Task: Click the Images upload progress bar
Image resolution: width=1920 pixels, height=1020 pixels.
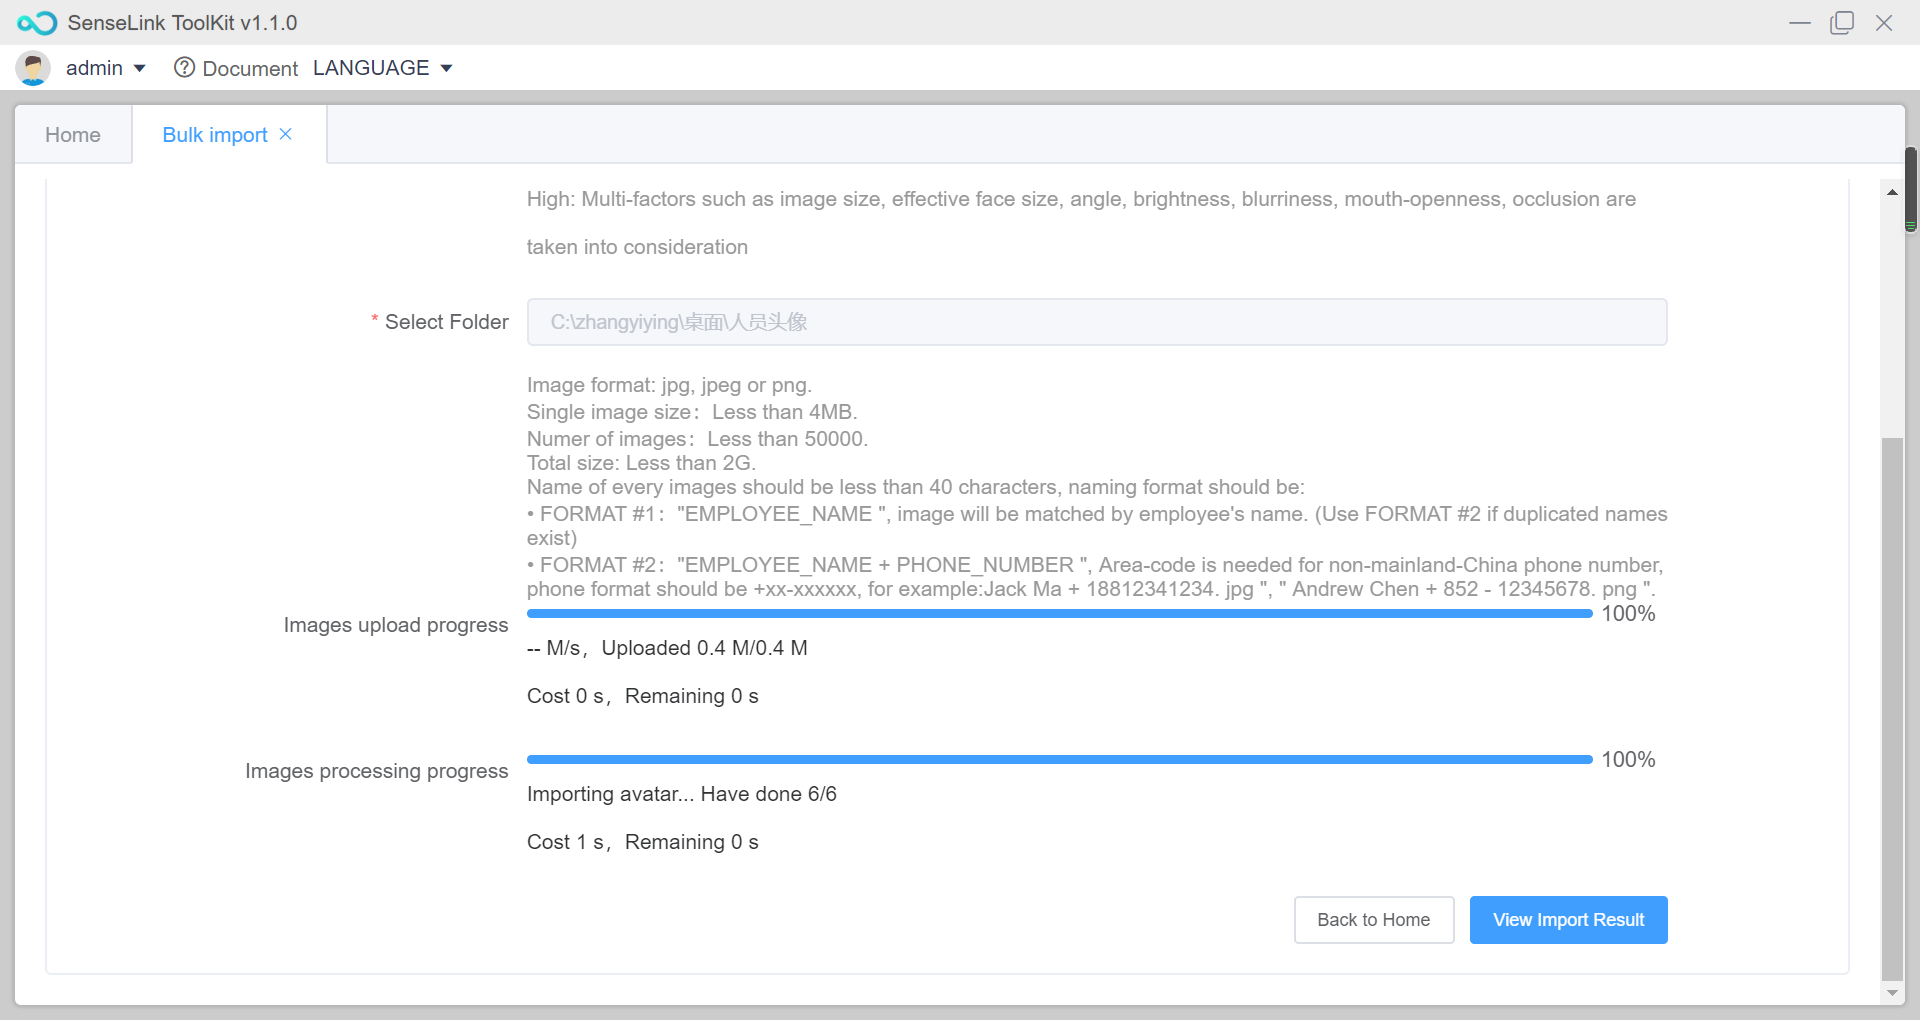Action: click(1059, 614)
